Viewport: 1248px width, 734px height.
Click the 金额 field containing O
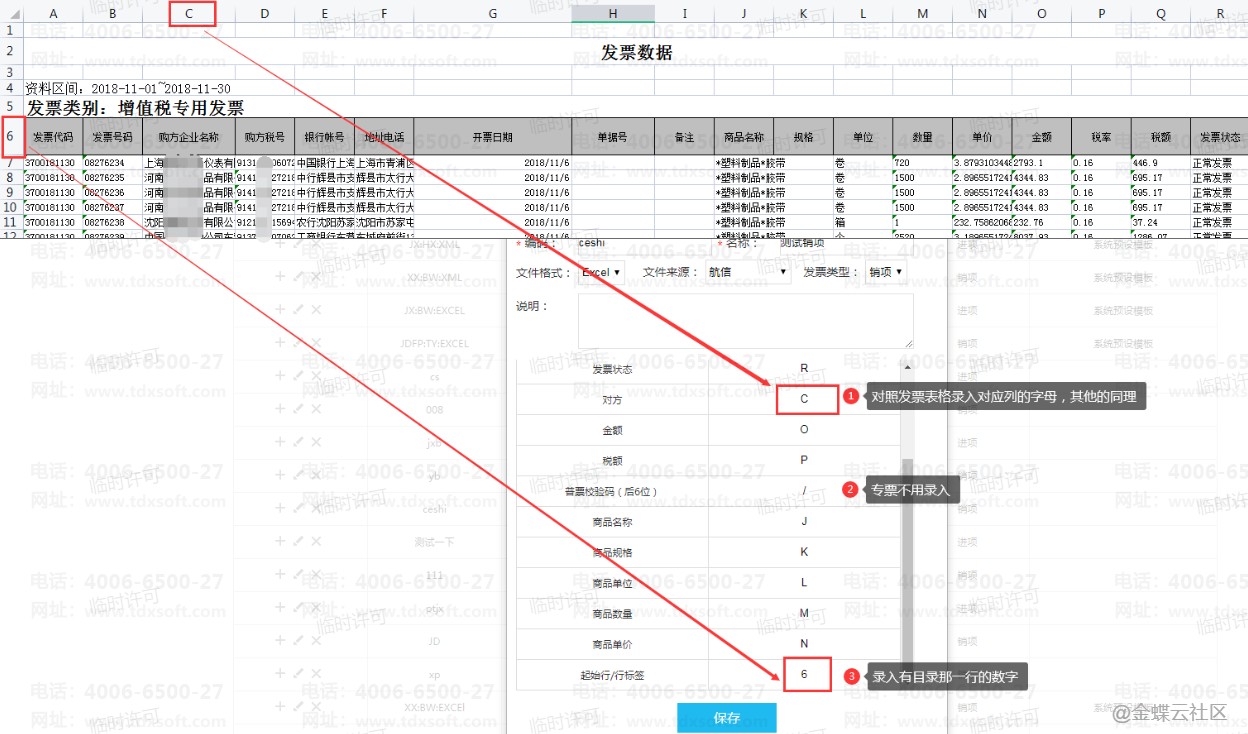(x=804, y=430)
